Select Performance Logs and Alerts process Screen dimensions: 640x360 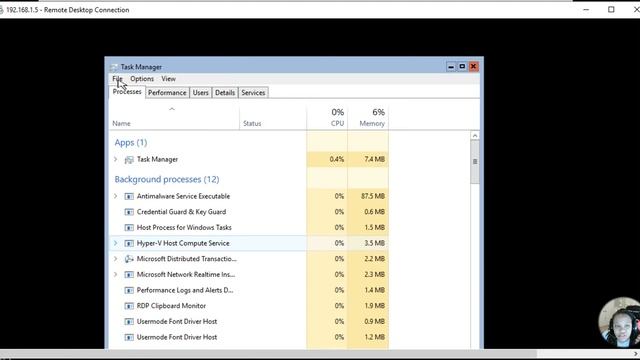point(184,290)
